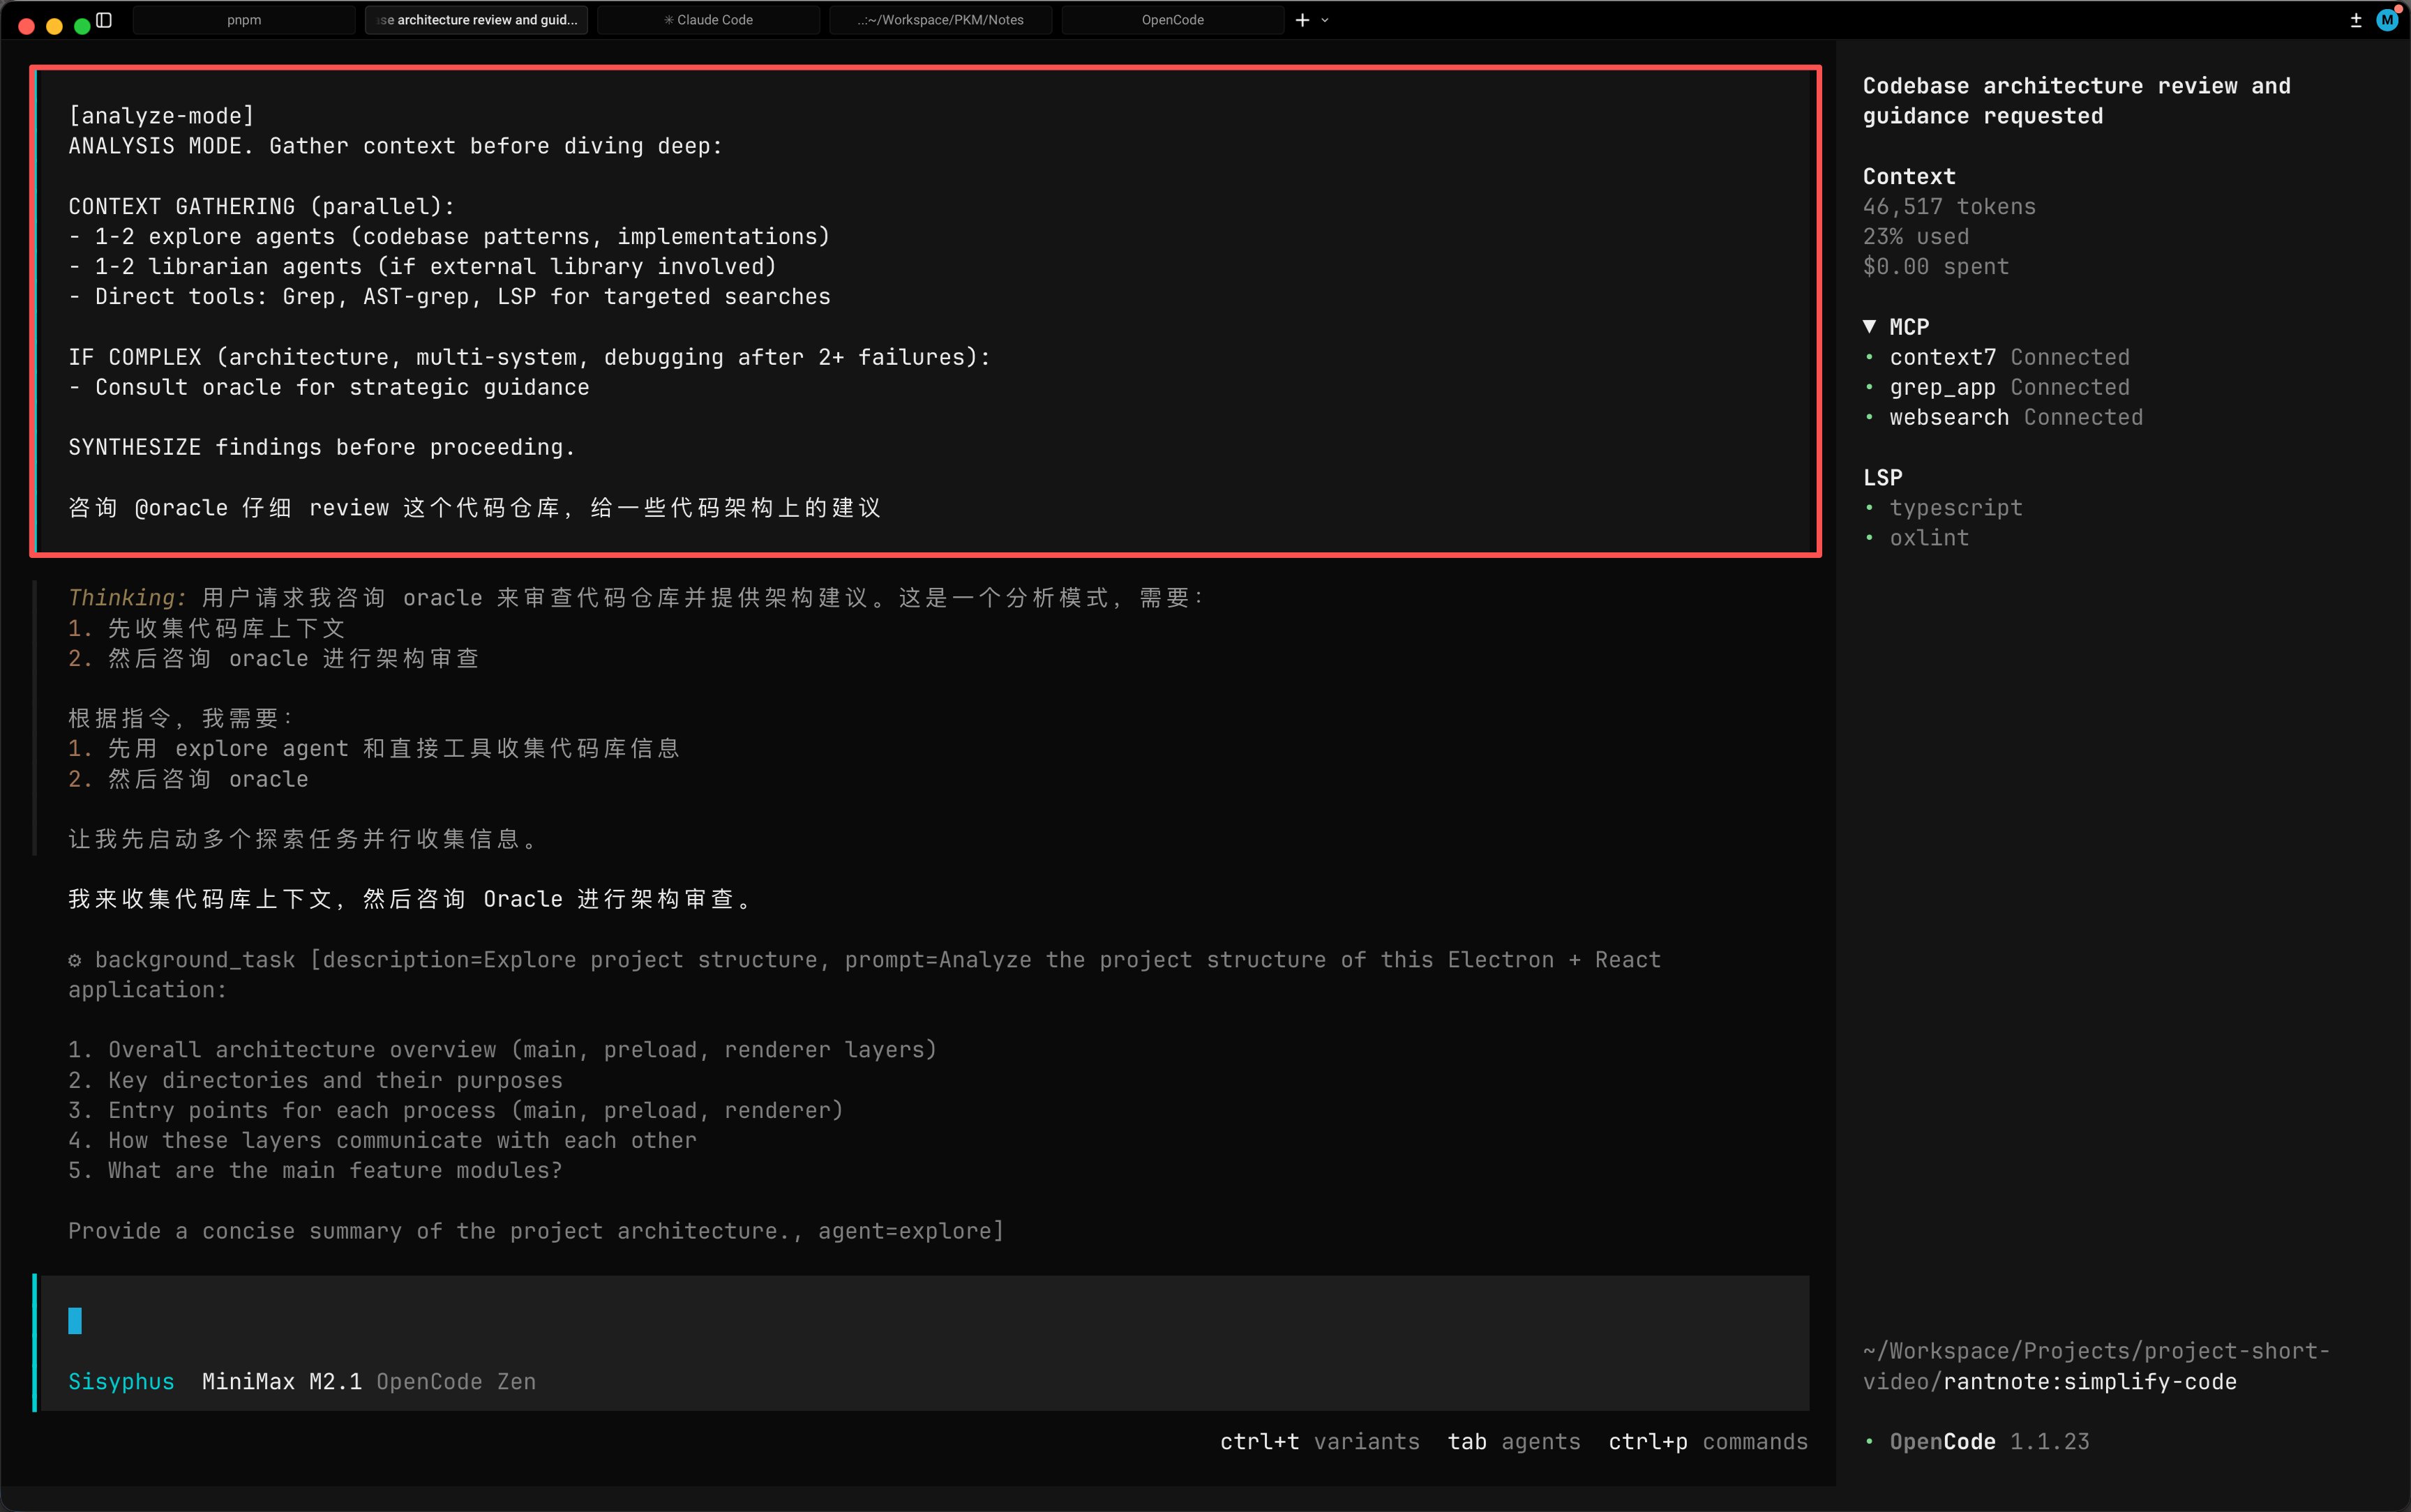
Task: Click the Sisyphus agent label
Action: 121,1382
